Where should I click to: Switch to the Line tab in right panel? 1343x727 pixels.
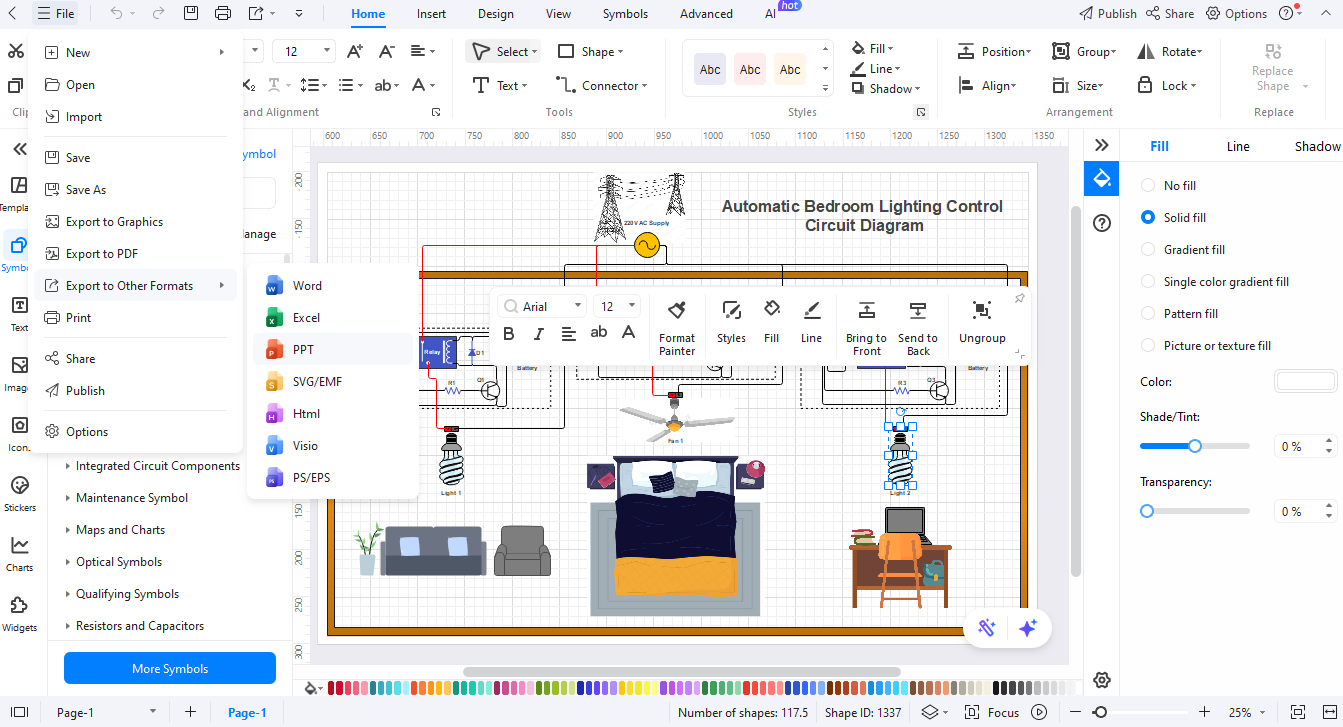1238,146
